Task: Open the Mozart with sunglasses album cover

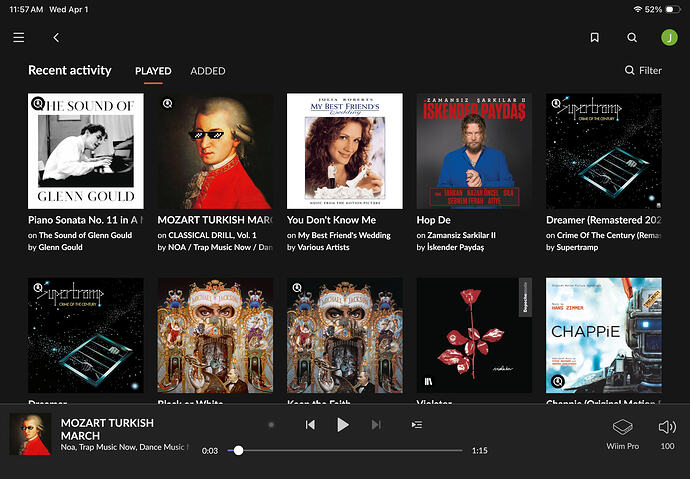Action: (215, 151)
